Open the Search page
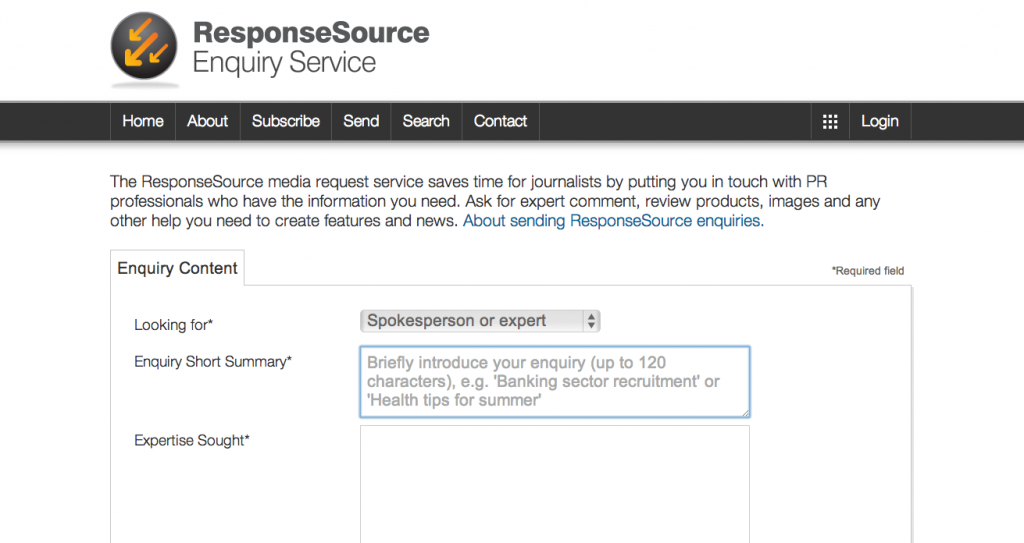 pos(426,122)
